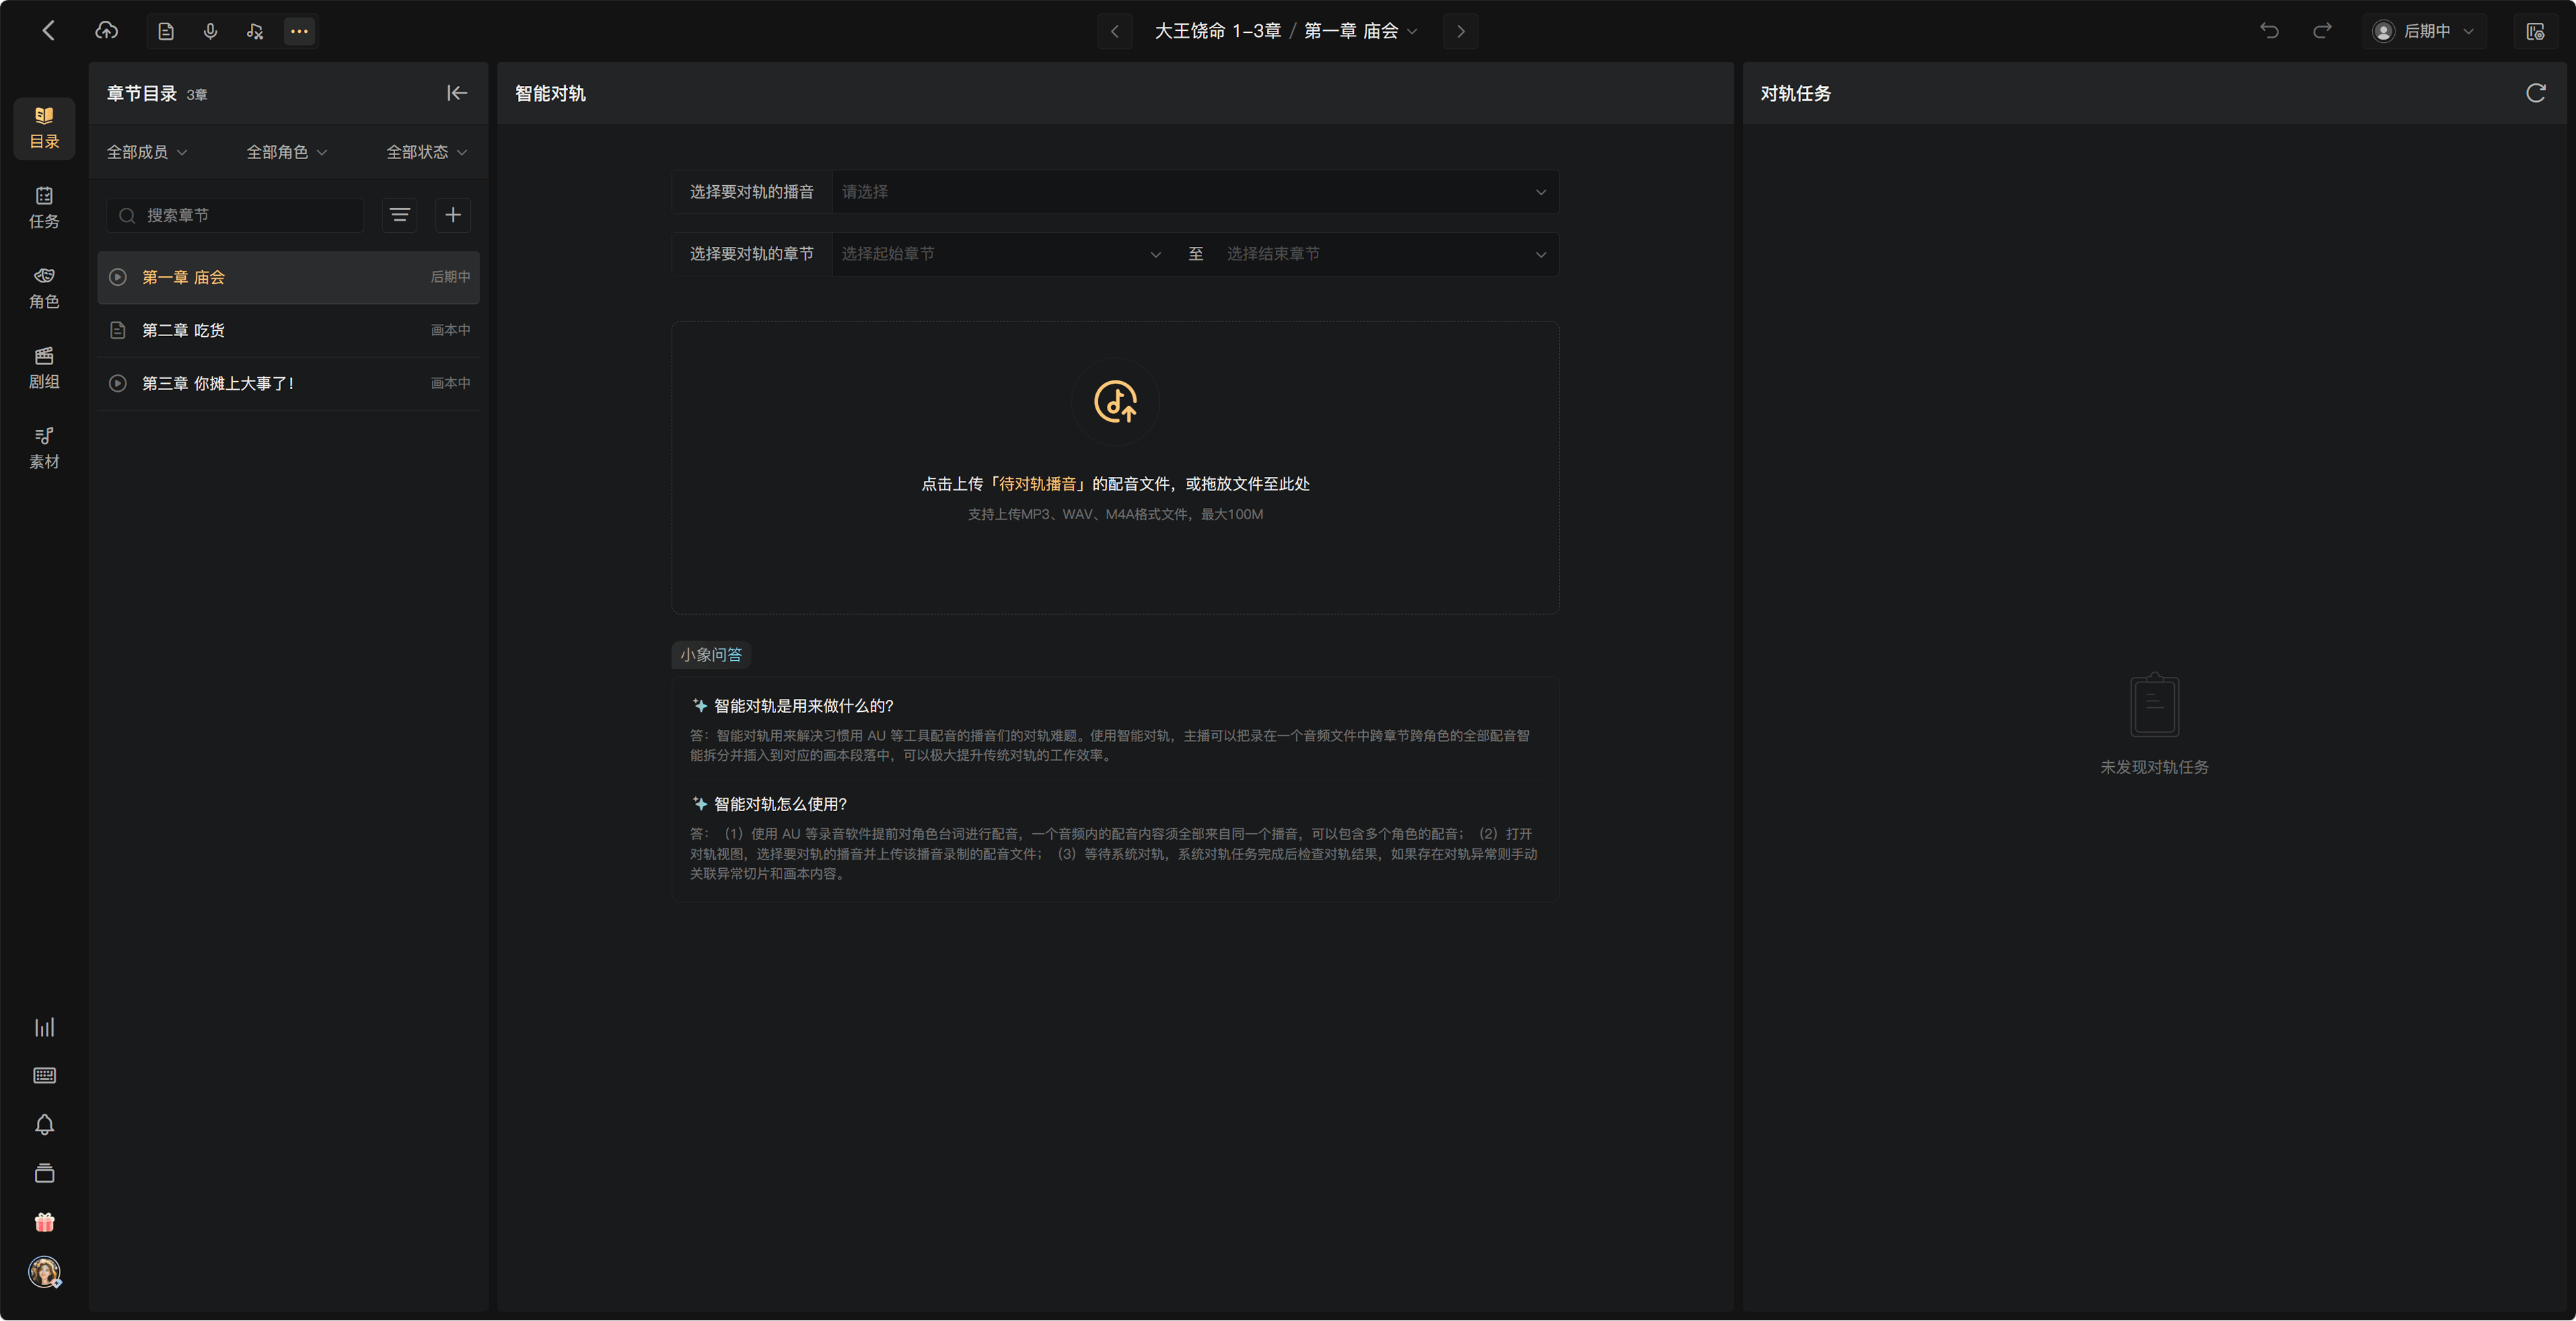Screen dimensions: 2576x1321
Task: Click the 小象问答 tag
Action: click(x=711, y=655)
